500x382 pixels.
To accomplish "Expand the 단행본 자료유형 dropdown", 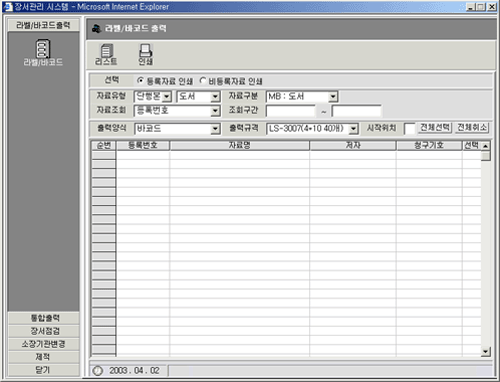I will point(167,97).
